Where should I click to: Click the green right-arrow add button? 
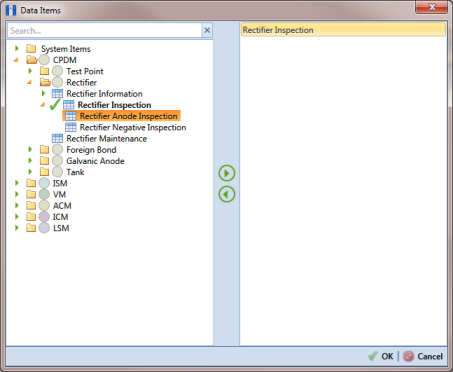point(227,173)
